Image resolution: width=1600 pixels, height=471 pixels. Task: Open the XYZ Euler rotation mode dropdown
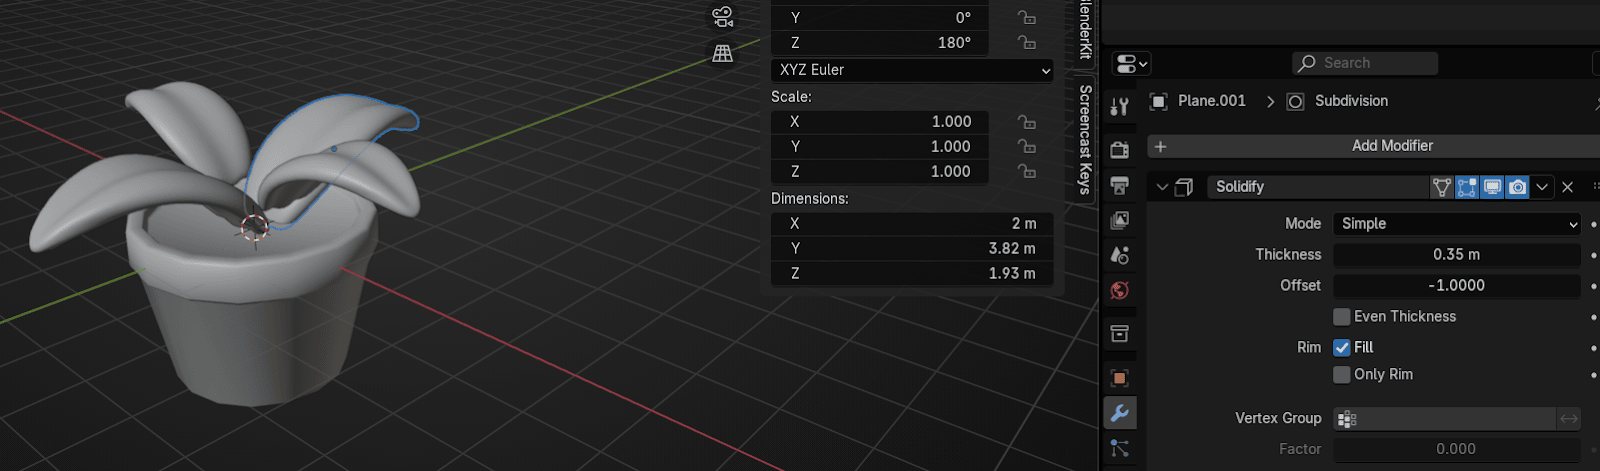click(912, 70)
